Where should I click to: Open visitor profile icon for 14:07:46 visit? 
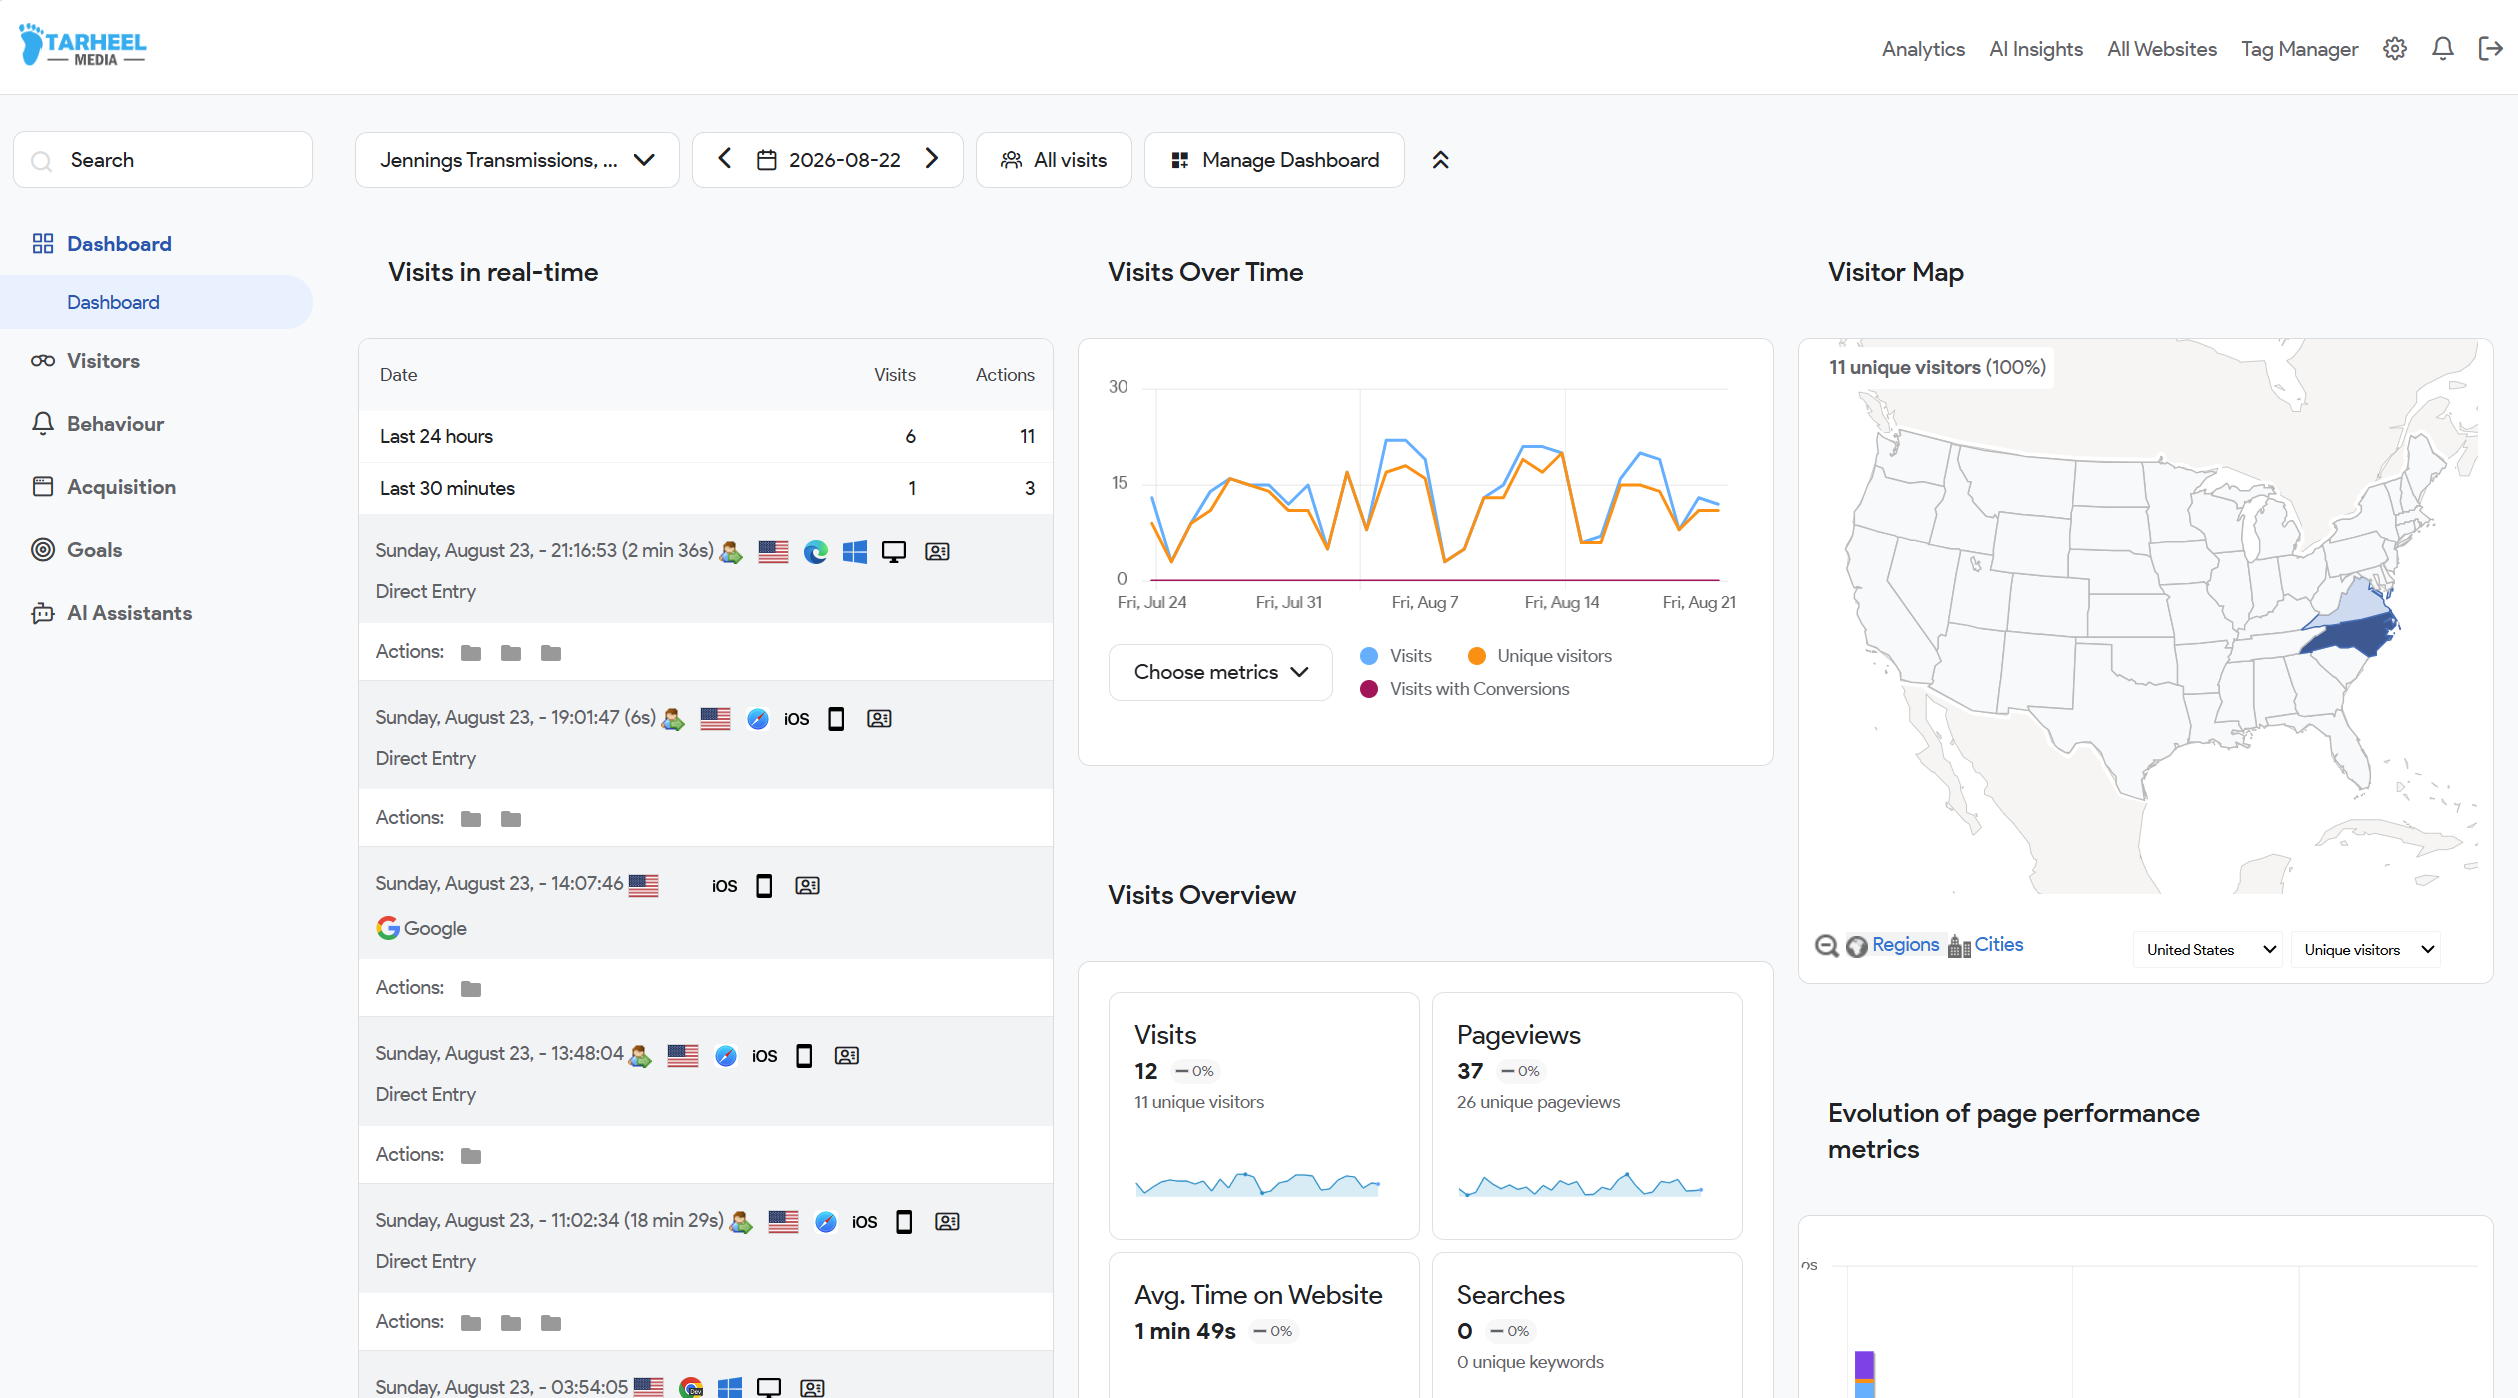click(807, 886)
